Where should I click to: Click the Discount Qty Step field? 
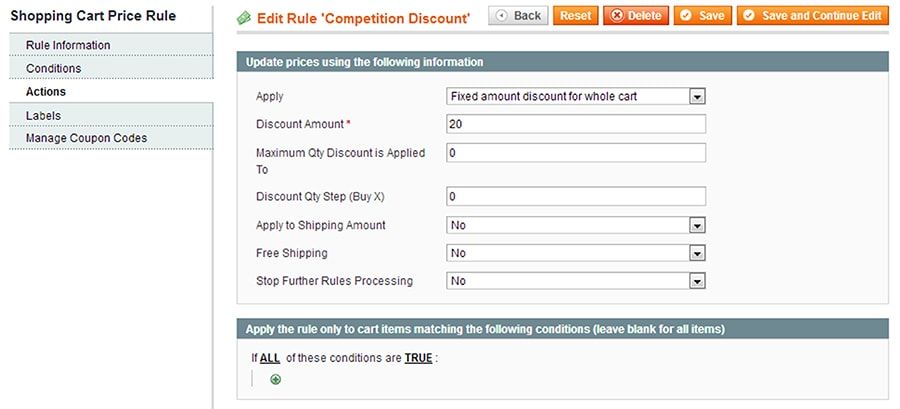(x=575, y=196)
